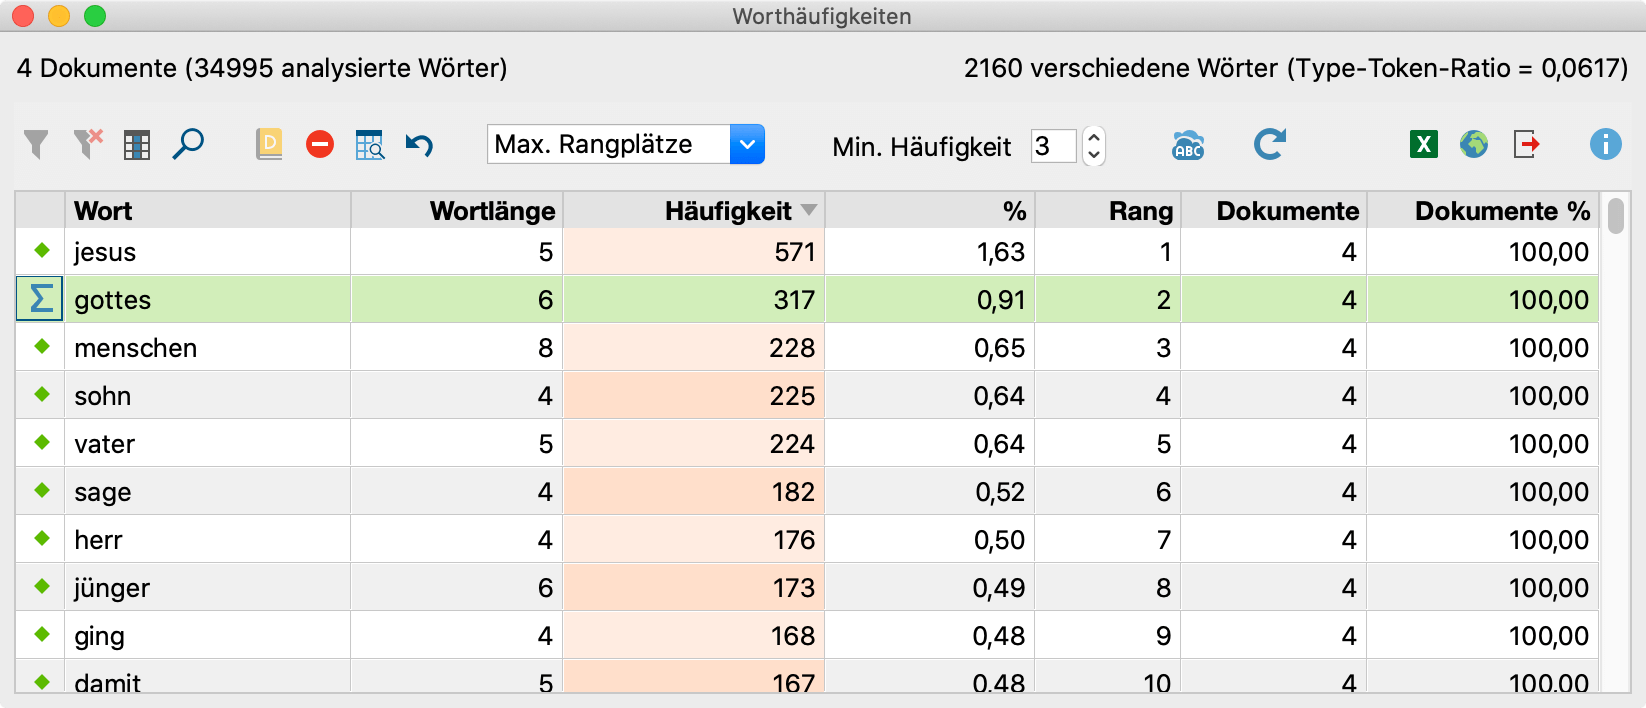The height and width of the screenshot is (708, 1646).
Task: Sort by the Häufigkeit column header
Action: tap(728, 211)
